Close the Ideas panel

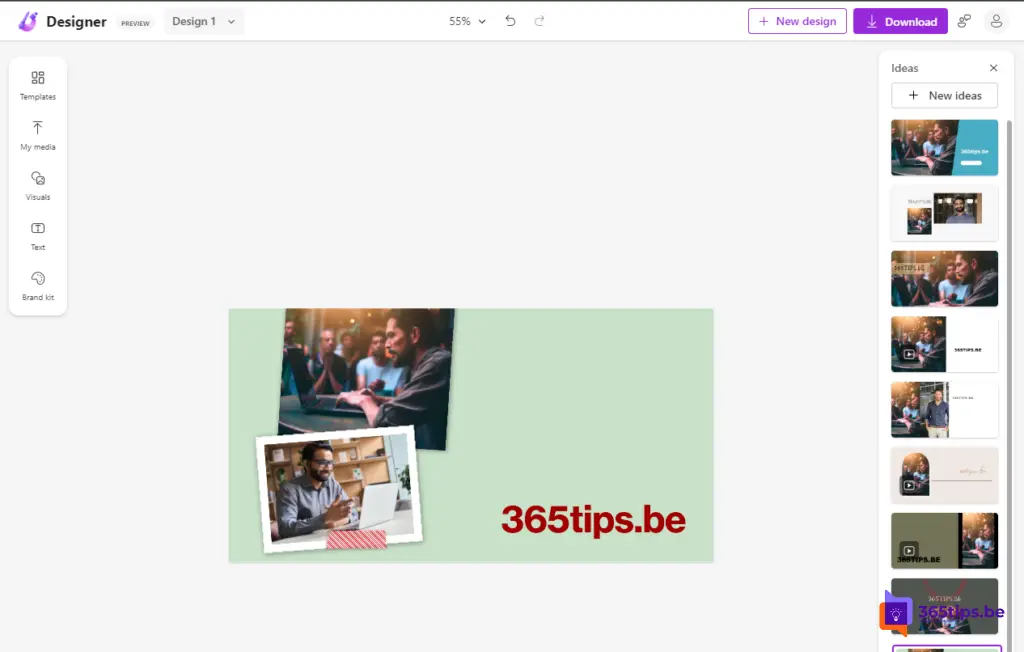click(993, 68)
